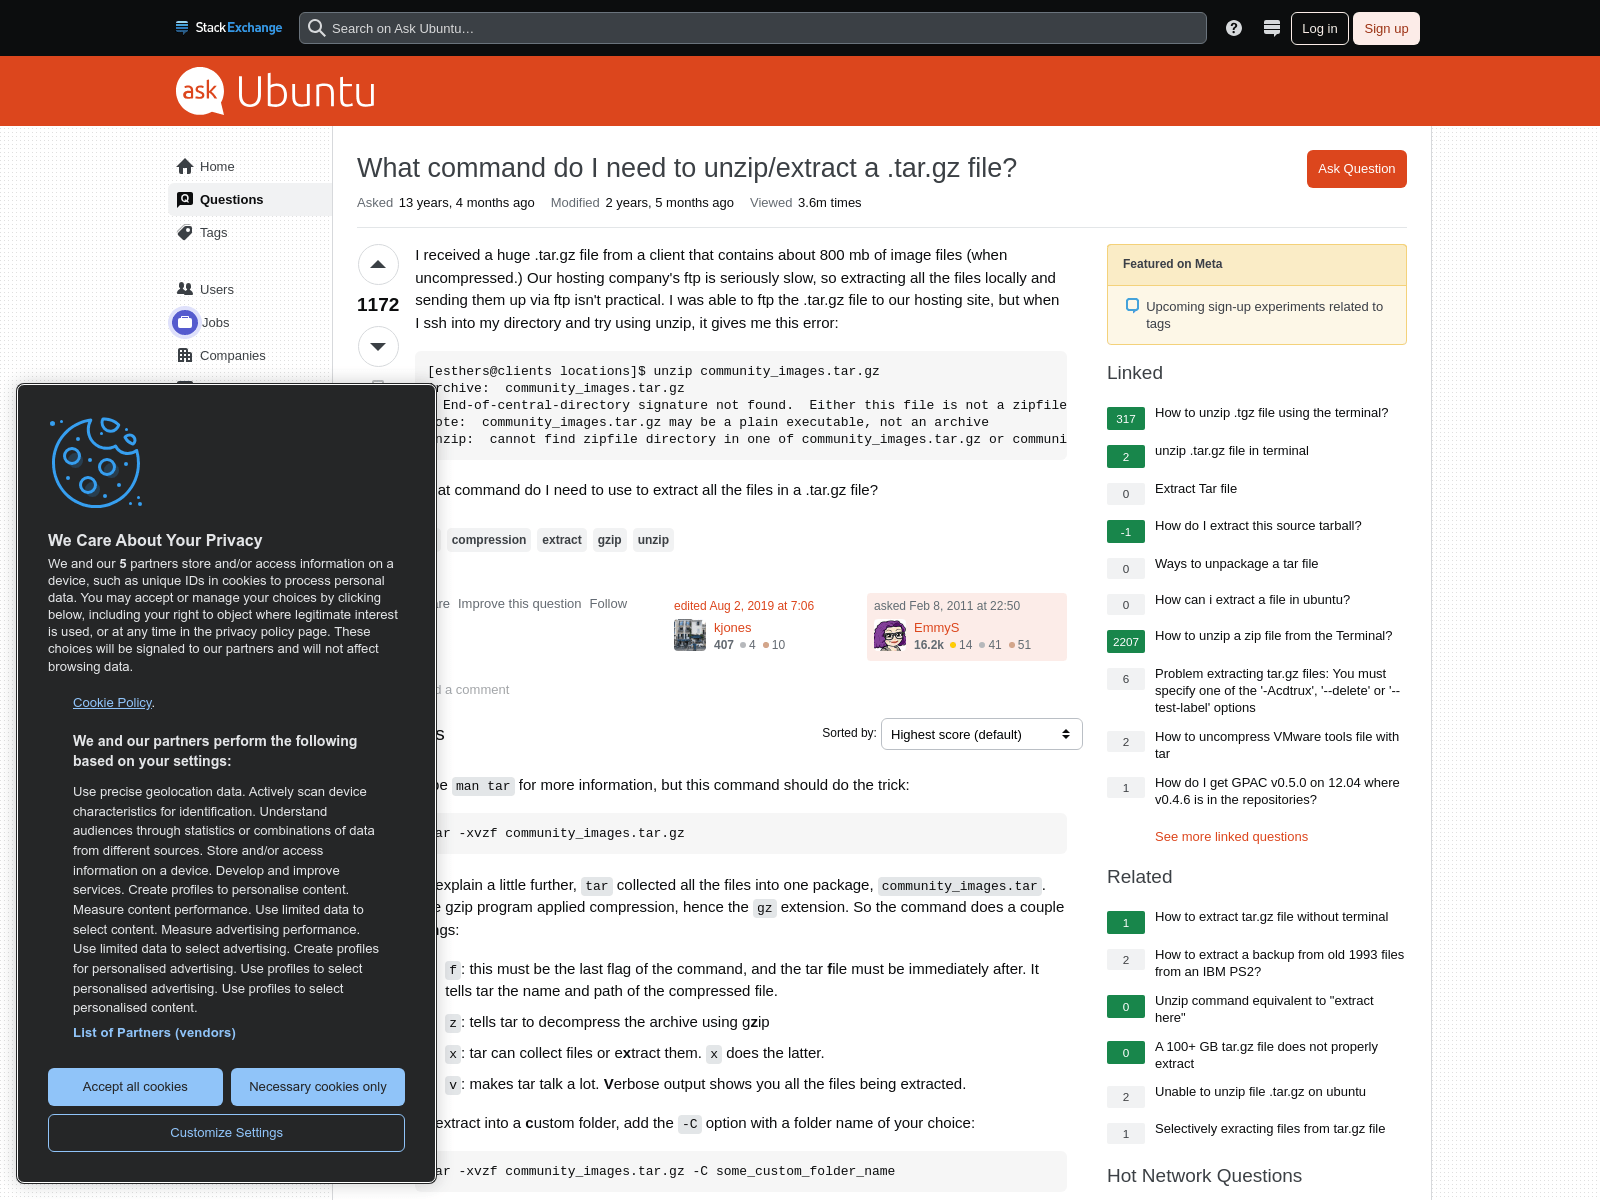The image size is (1600, 1200).
Task: Open the StackExchange network logo menu
Action: click(x=229, y=28)
